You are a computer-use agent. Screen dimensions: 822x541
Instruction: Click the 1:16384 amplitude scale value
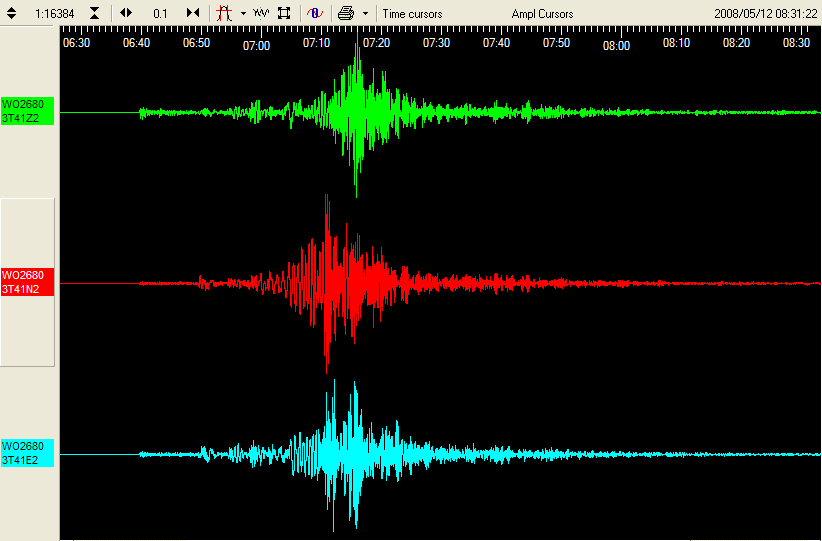coord(53,14)
